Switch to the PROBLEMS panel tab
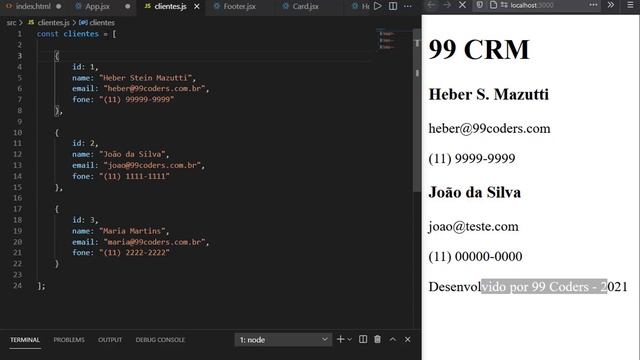 [x=69, y=340]
